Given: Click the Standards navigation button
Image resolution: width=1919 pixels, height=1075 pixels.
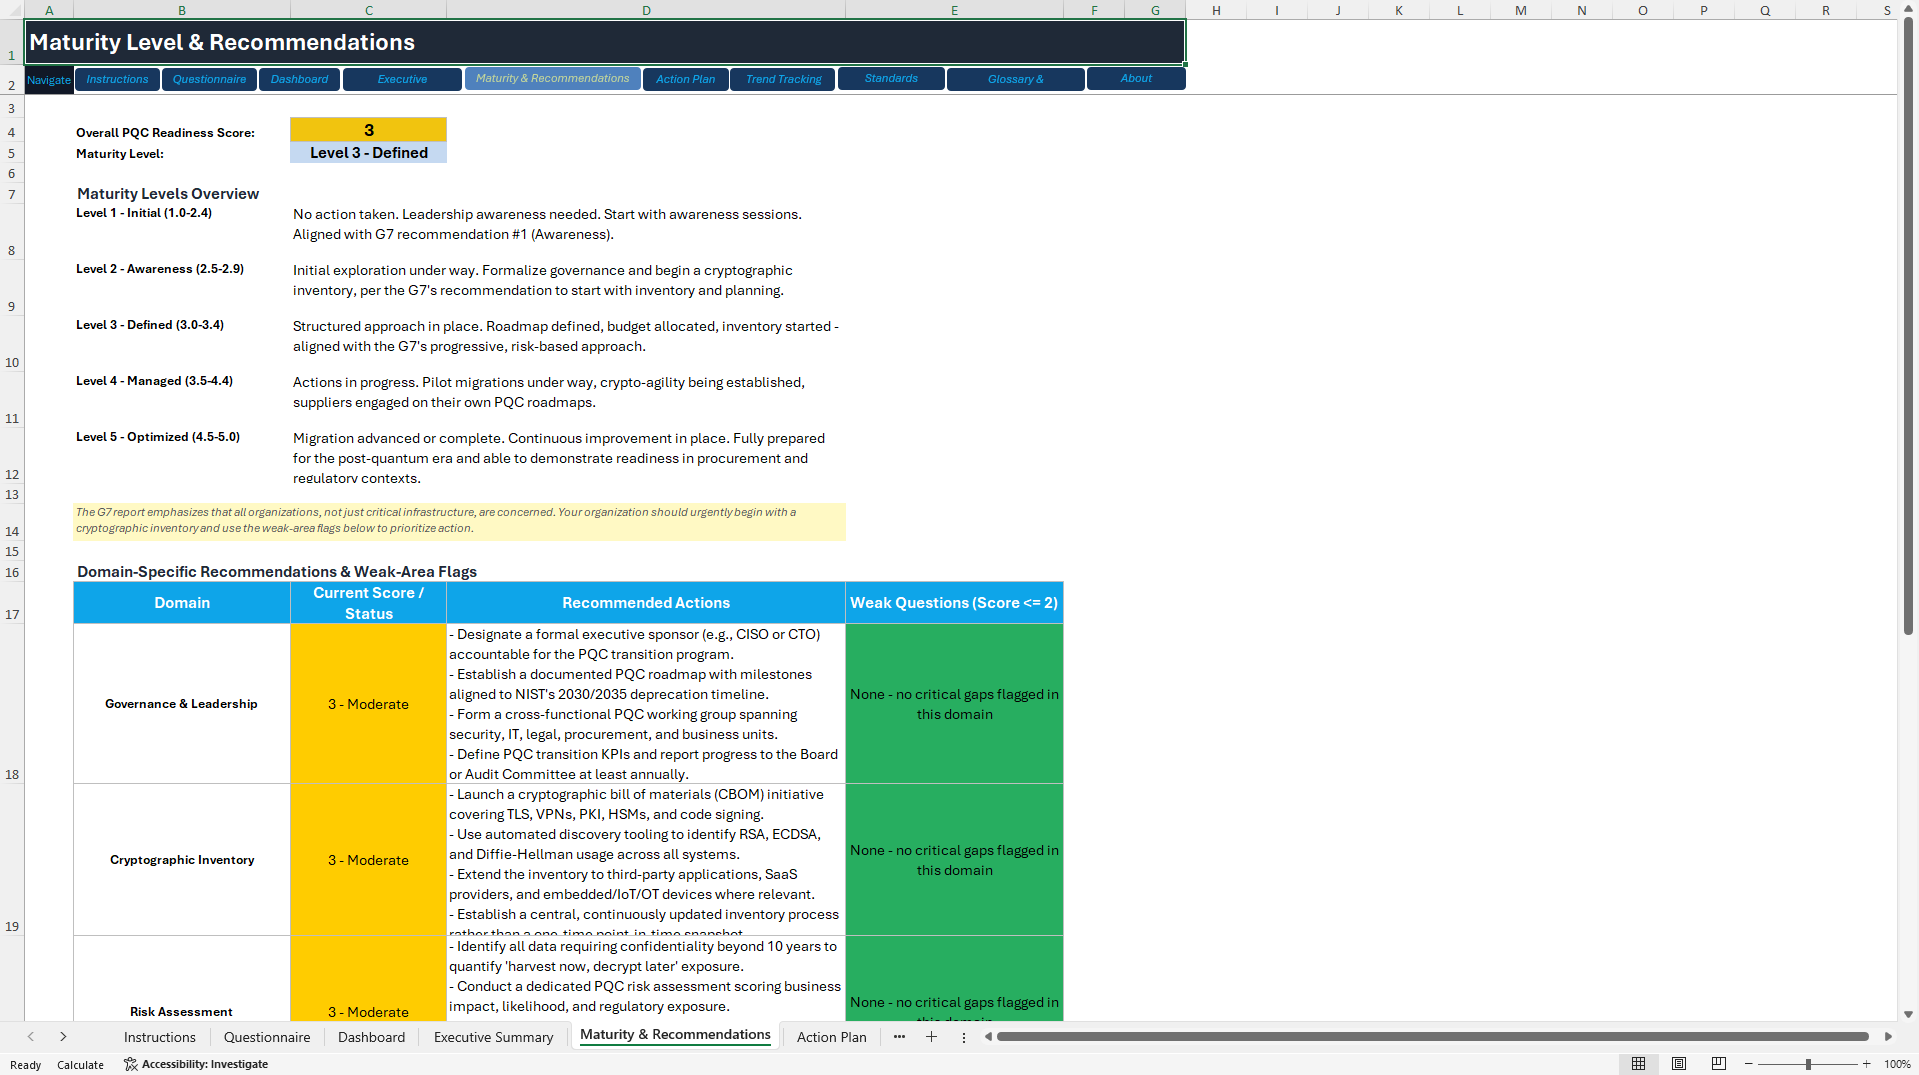Looking at the screenshot, I should coord(891,78).
